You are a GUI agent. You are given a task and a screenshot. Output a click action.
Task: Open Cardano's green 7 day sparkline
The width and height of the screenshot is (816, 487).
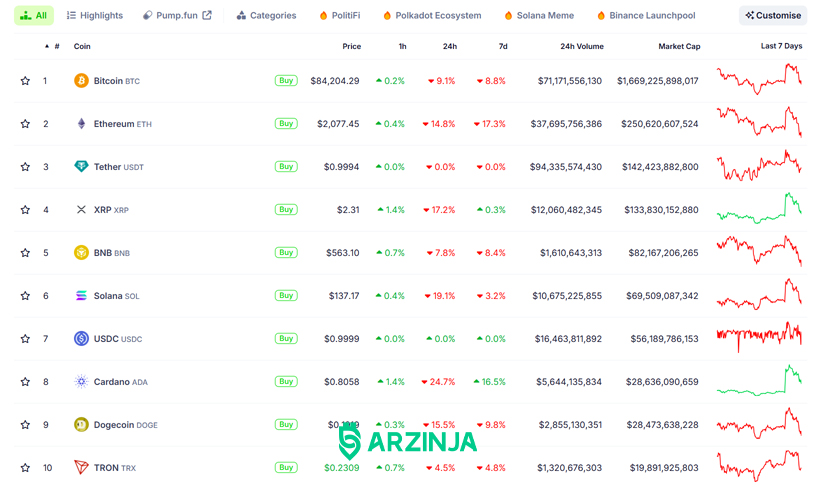click(759, 381)
